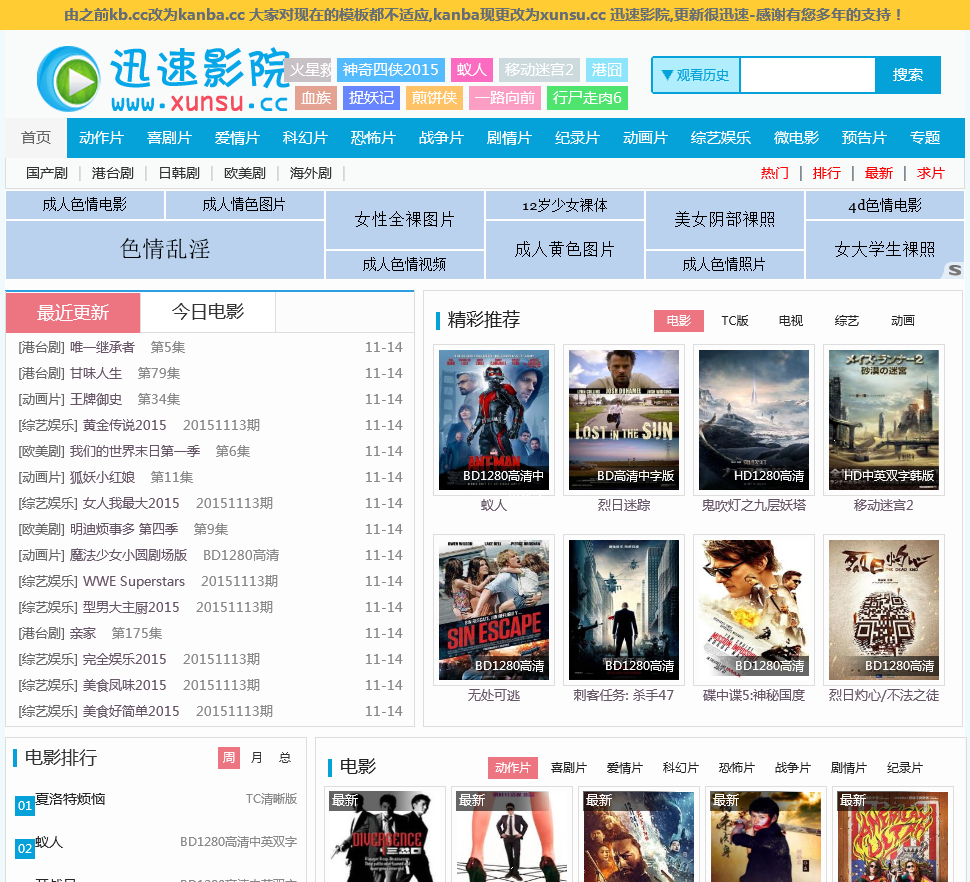Open the Divergence movie poster thumbnail
Image resolution: width=970 pixels, height=882 pixels.
[384, 836]
